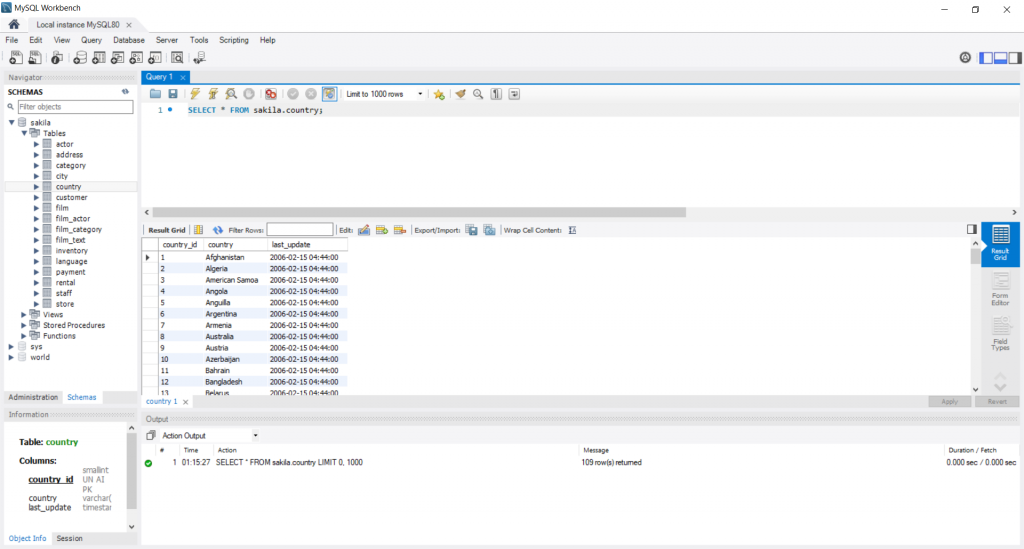Save the script to a file
Screen dimensions: 1024x549
pos(172,94)
